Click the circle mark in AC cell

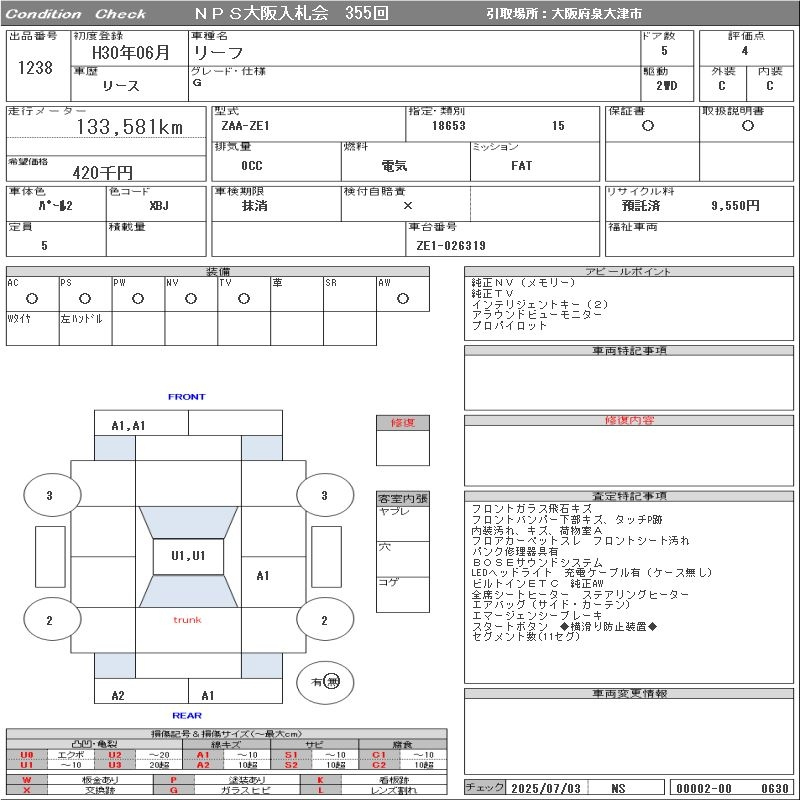pos(32,298)
